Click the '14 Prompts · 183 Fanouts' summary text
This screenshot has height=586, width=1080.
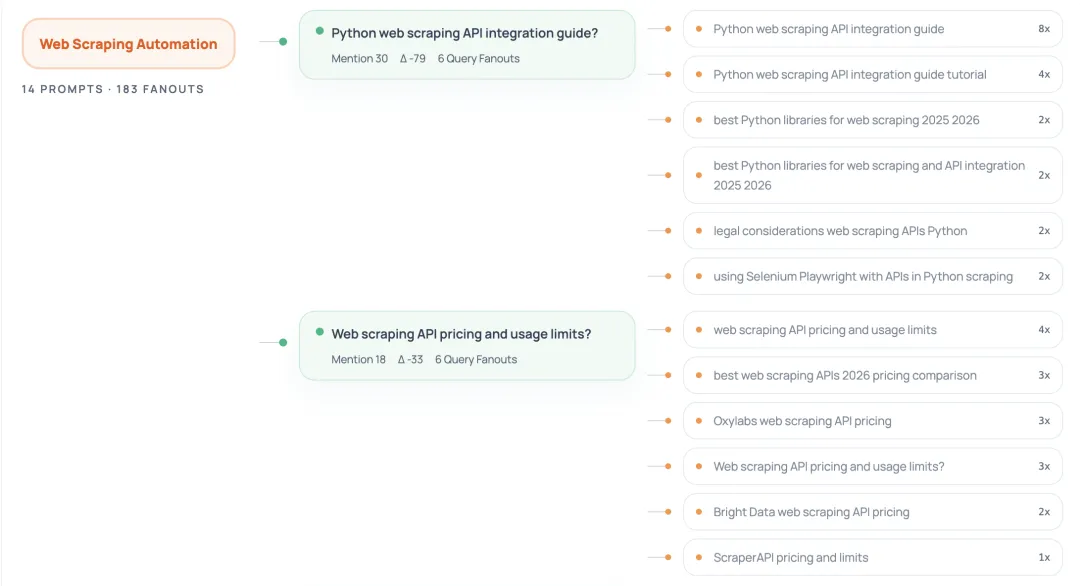113,89
